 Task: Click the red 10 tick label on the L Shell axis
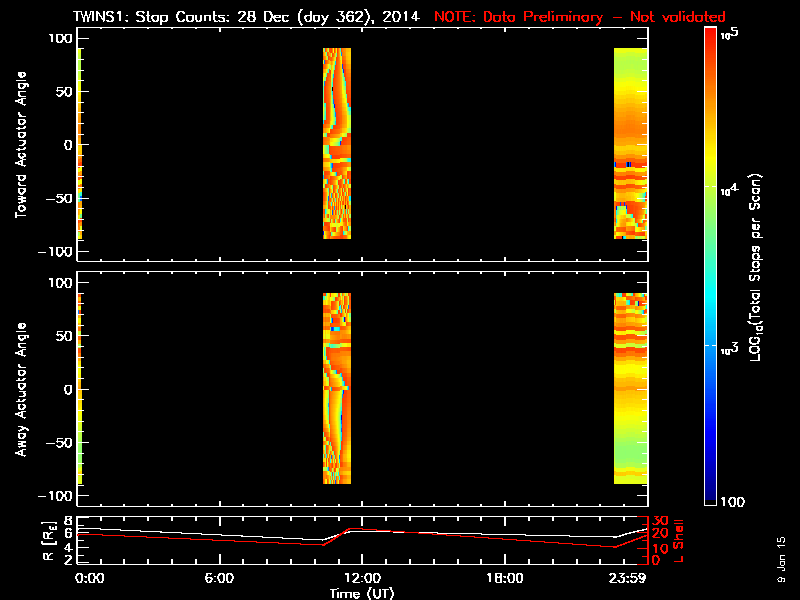[x=660, y=548]
